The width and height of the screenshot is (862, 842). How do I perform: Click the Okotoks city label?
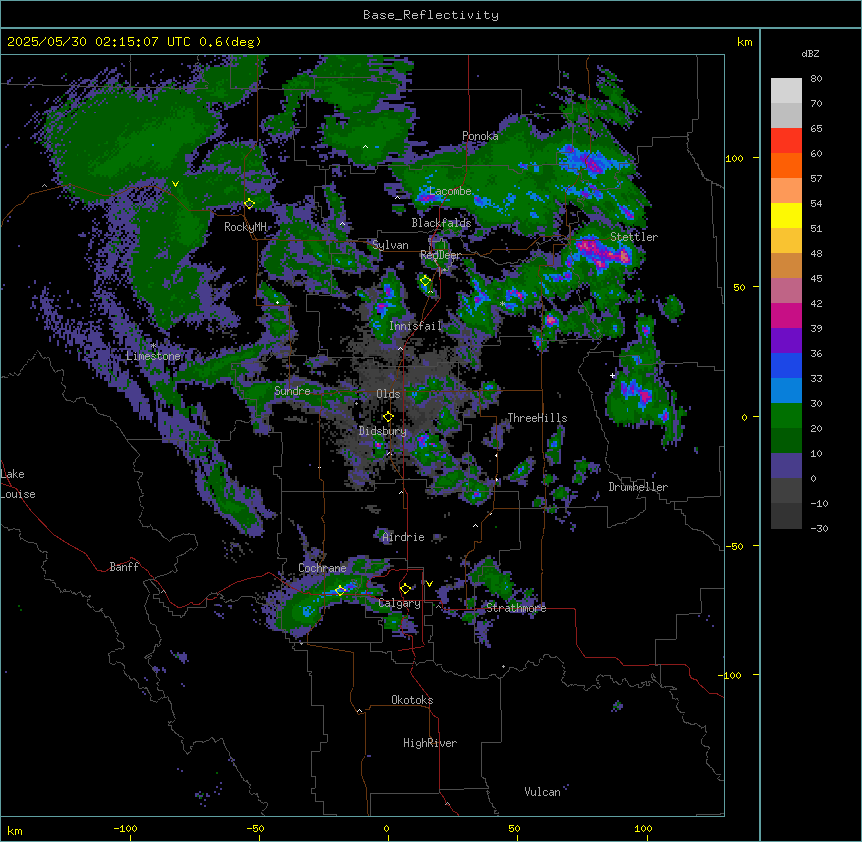[412, 700]
